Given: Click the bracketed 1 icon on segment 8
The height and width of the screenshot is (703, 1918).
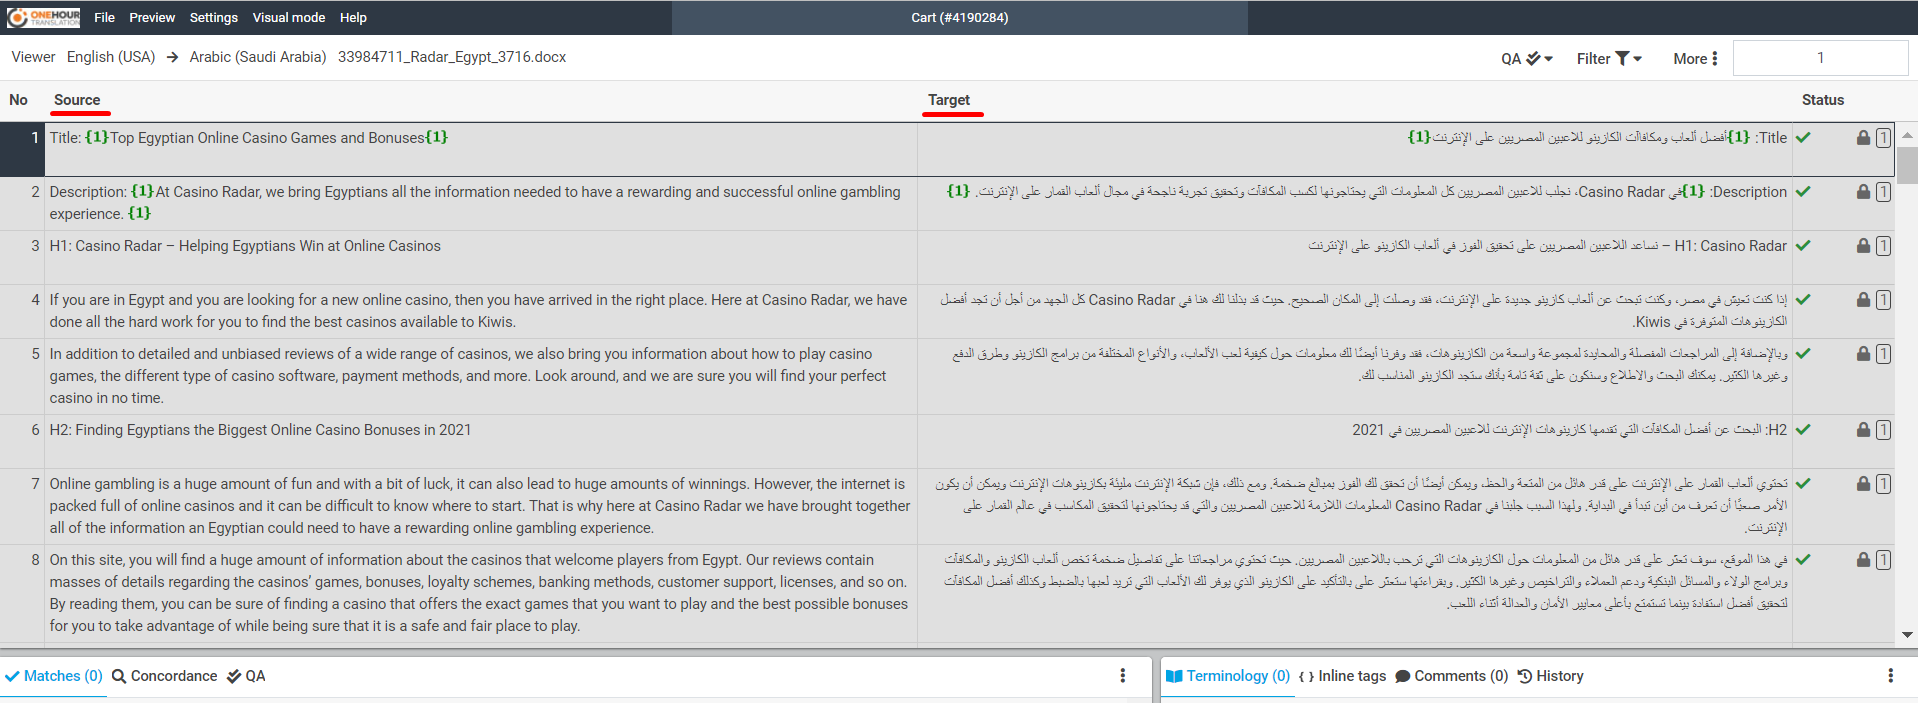Looking at the screenshot, I should pyautogui.click(x=1883, y=560).
